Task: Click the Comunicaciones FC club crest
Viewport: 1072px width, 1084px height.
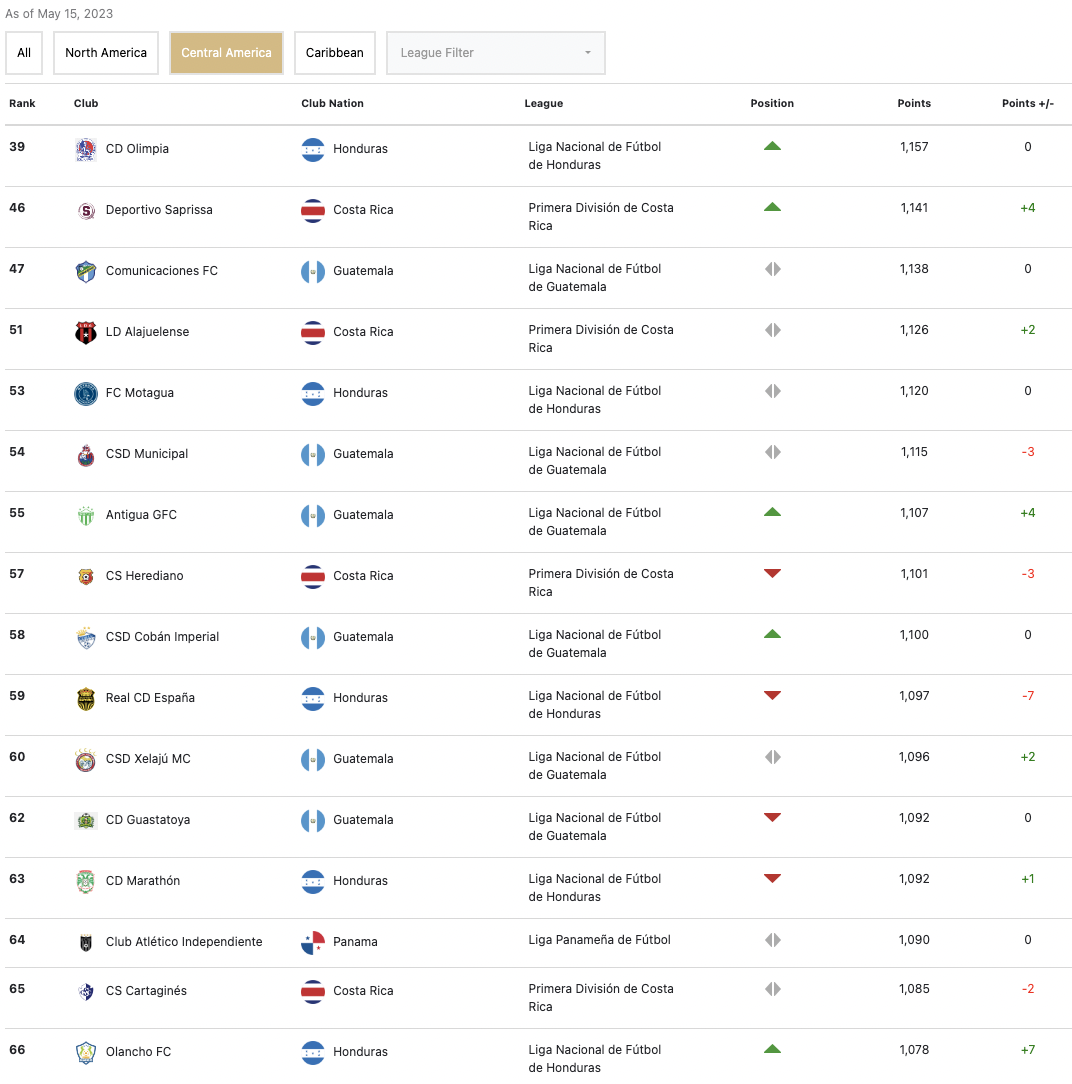Action: pos(86,271)
